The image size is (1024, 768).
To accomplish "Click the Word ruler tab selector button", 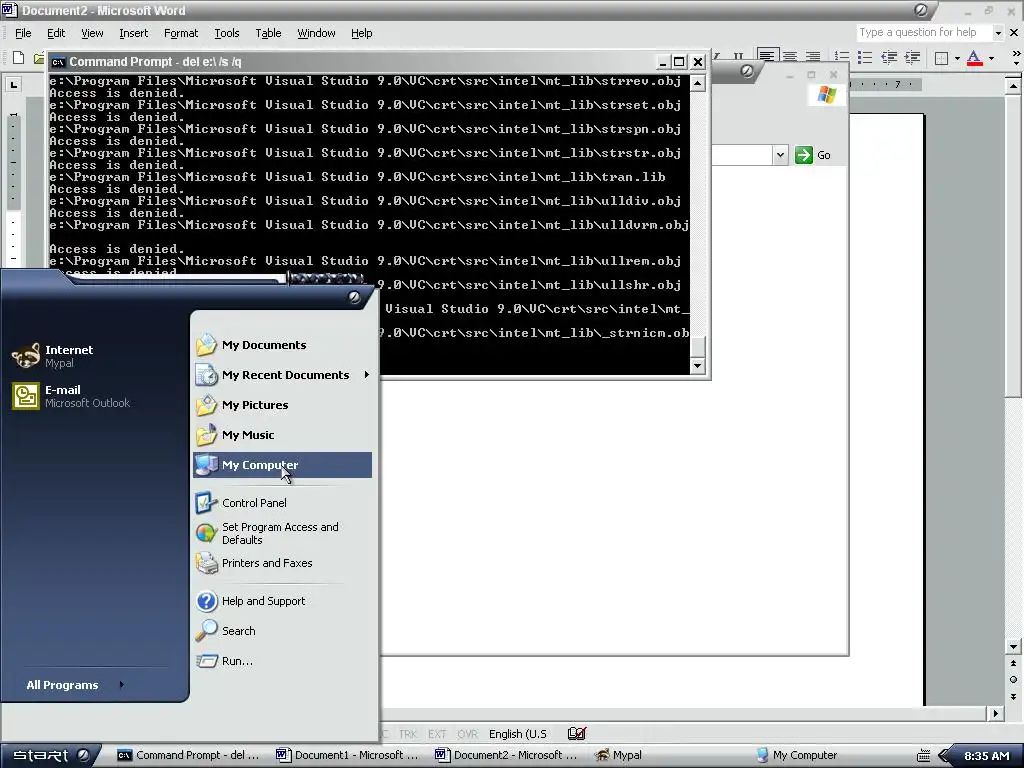I will point(14,84).
